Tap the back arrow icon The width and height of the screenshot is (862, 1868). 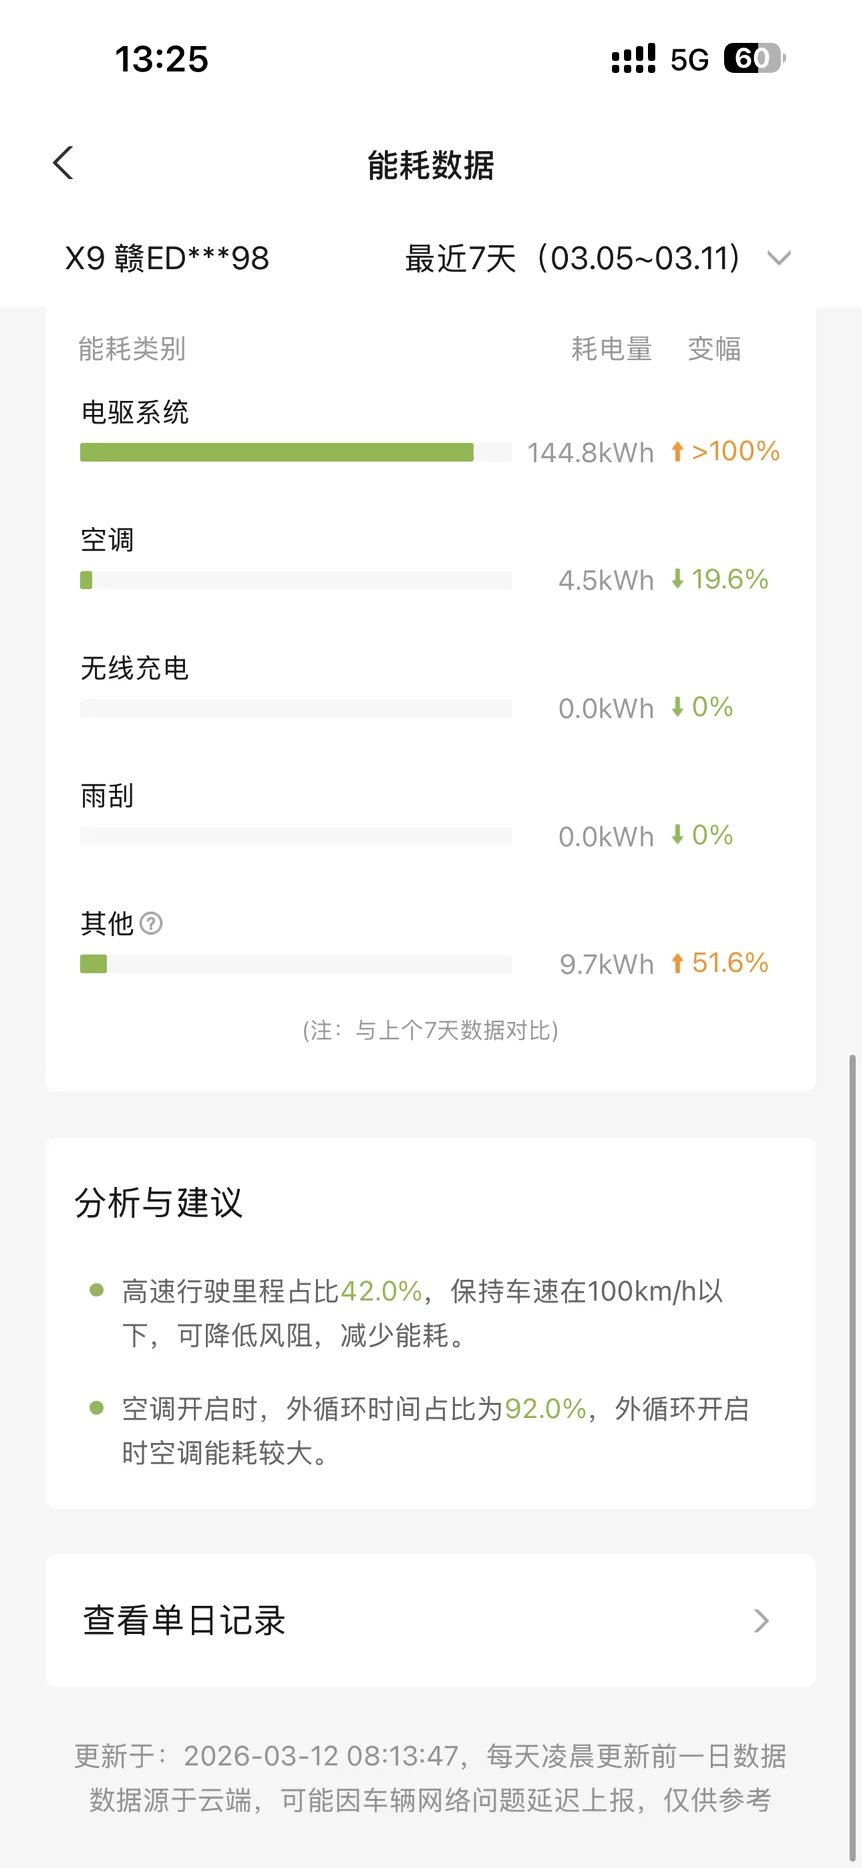(64, 163)
